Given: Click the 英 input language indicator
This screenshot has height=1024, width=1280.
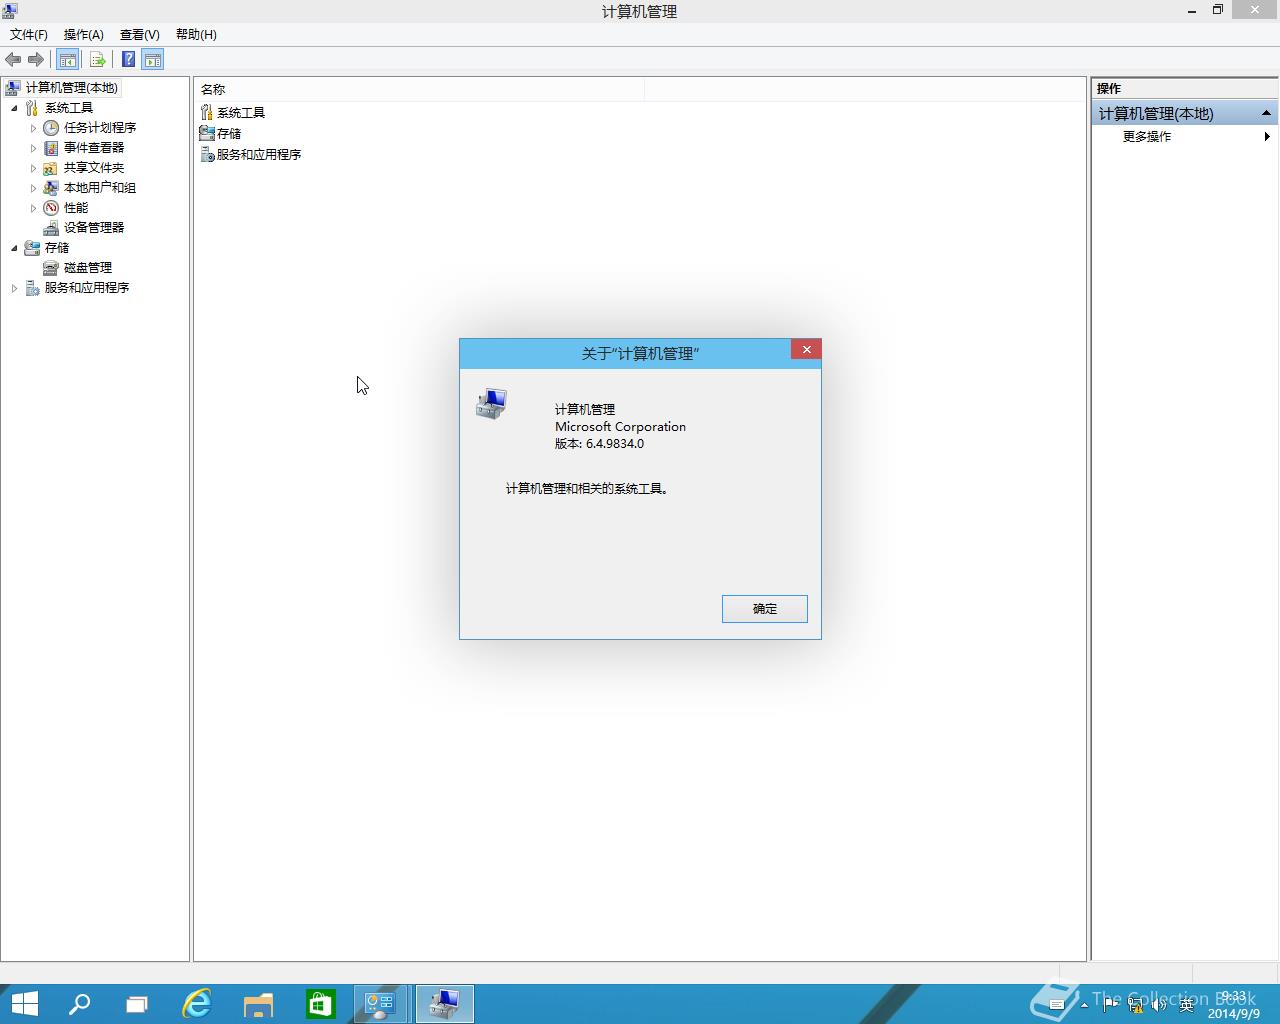Looking at the screenshot, I should click(1187, 1005).
